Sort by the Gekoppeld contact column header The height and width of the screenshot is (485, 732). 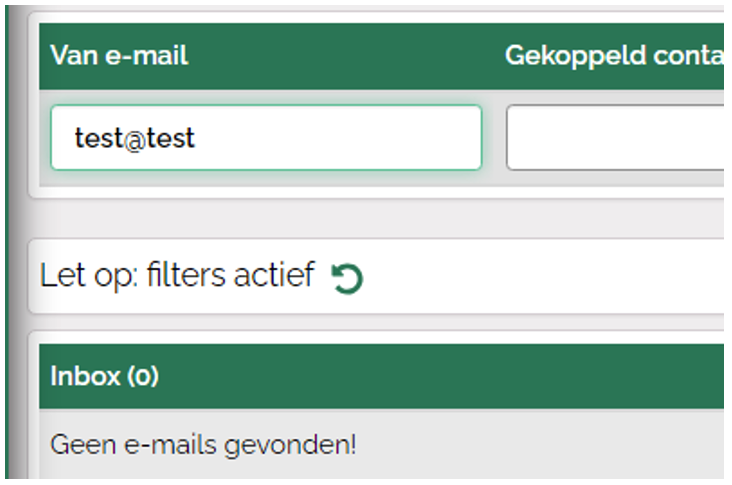coord(613,56)
